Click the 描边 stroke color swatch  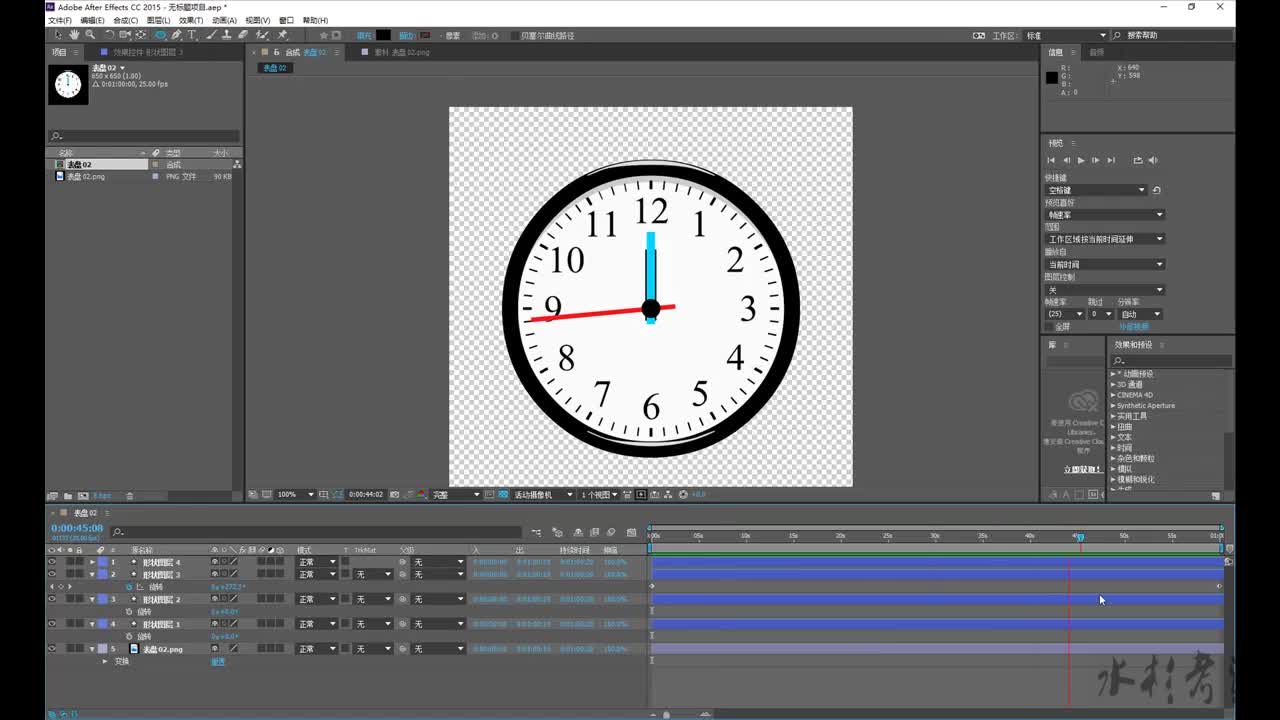click(425, 35)
